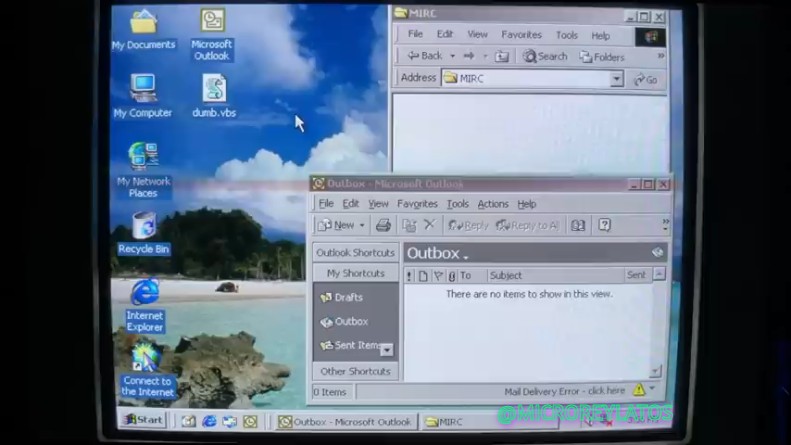Launch Internet Explorer desktop icon
This screenshot has height=445, width=791.
click(x=145, y=305)
